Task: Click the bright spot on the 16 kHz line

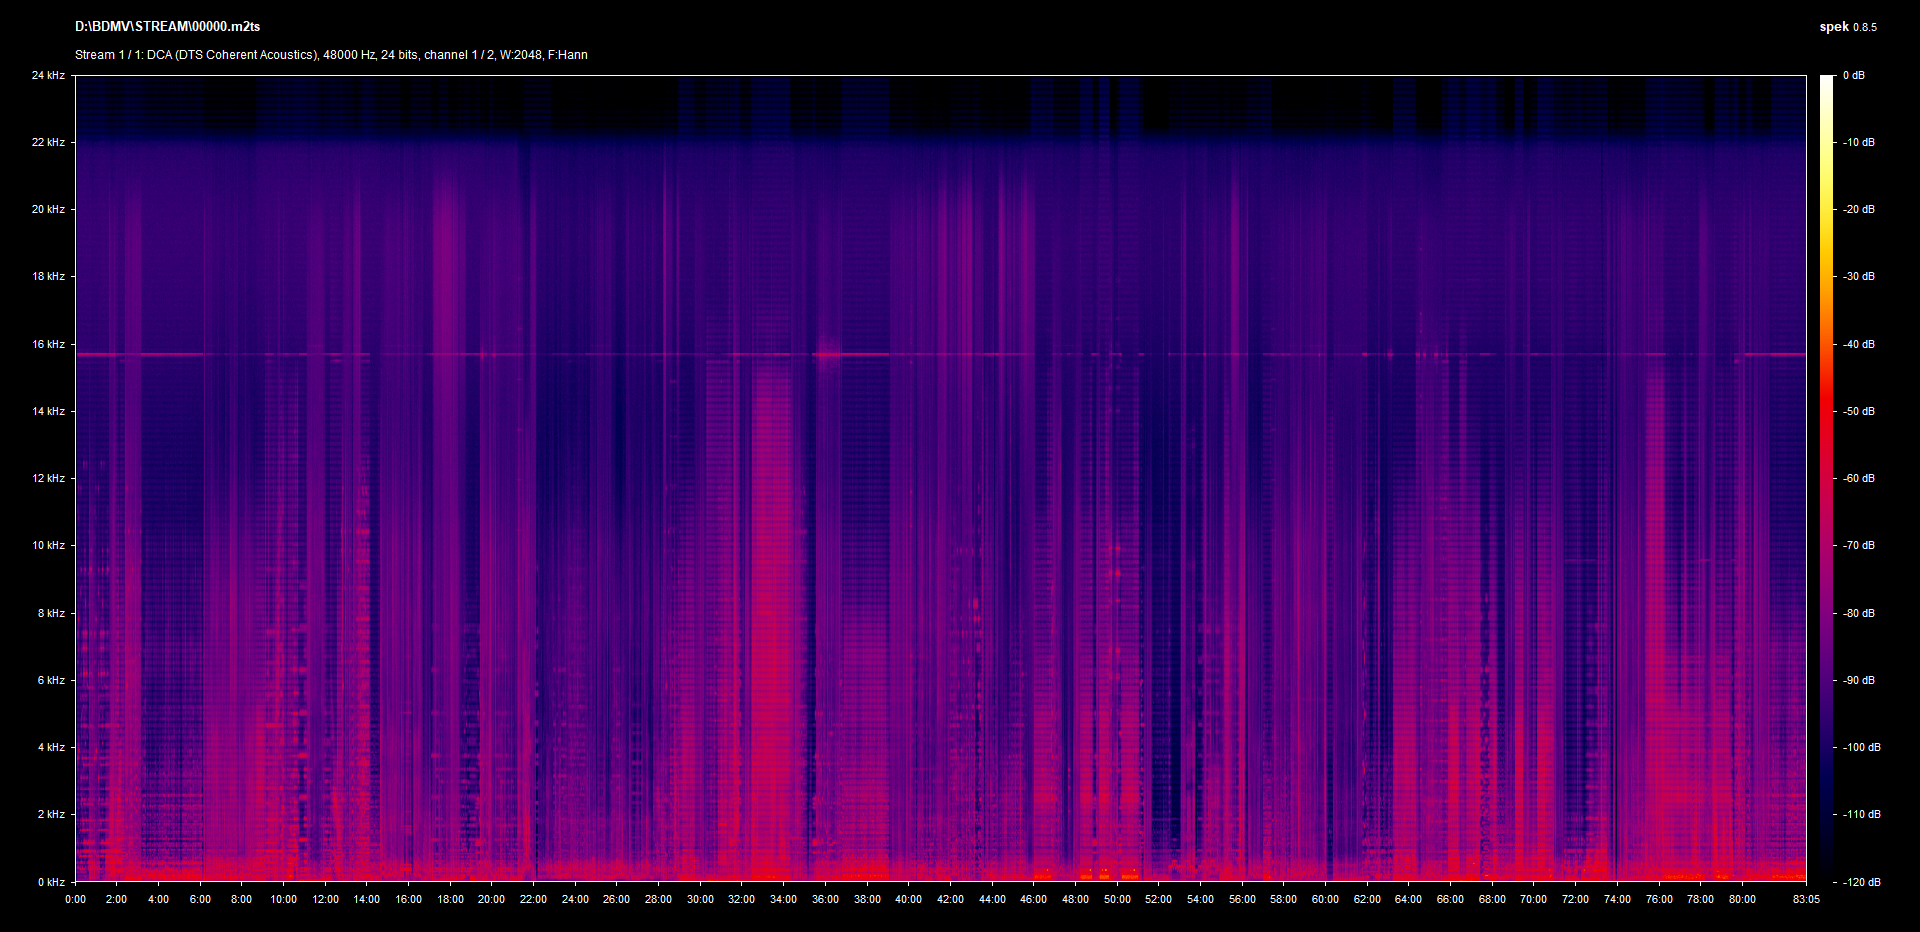Action: (x=827, y=354)
